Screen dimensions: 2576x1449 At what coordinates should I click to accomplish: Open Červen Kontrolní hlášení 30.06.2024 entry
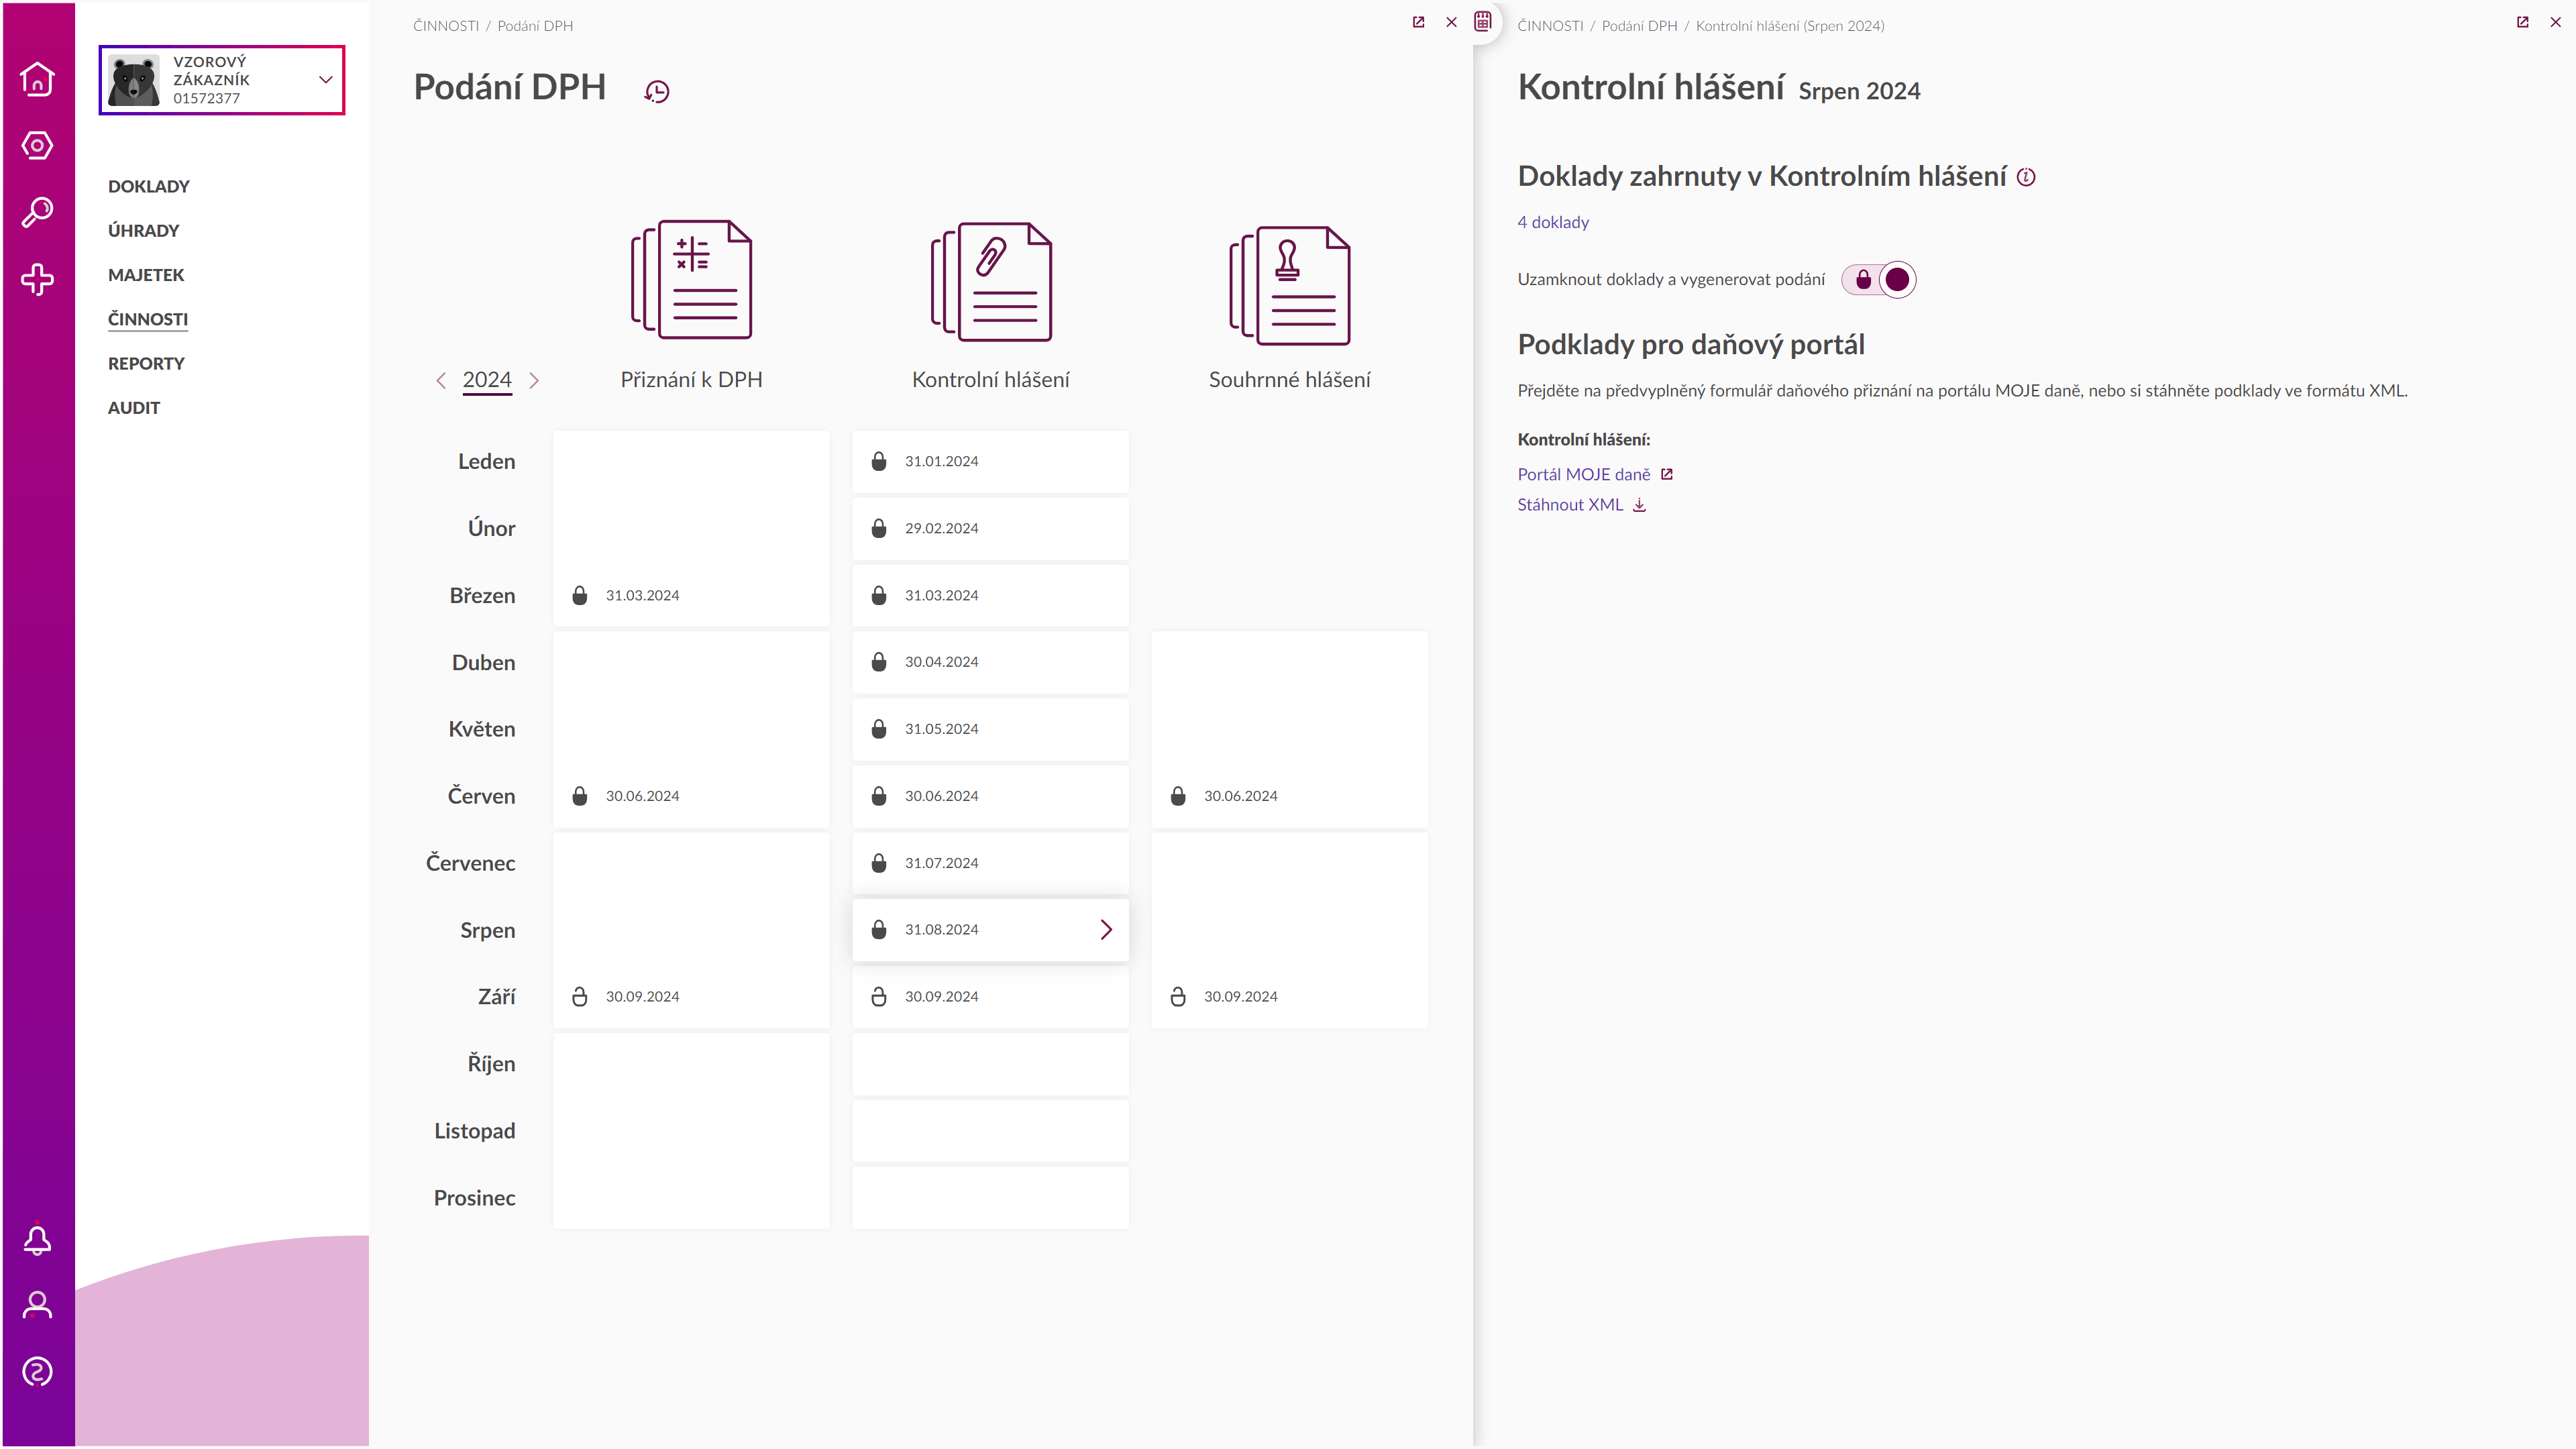pos(991,796)
